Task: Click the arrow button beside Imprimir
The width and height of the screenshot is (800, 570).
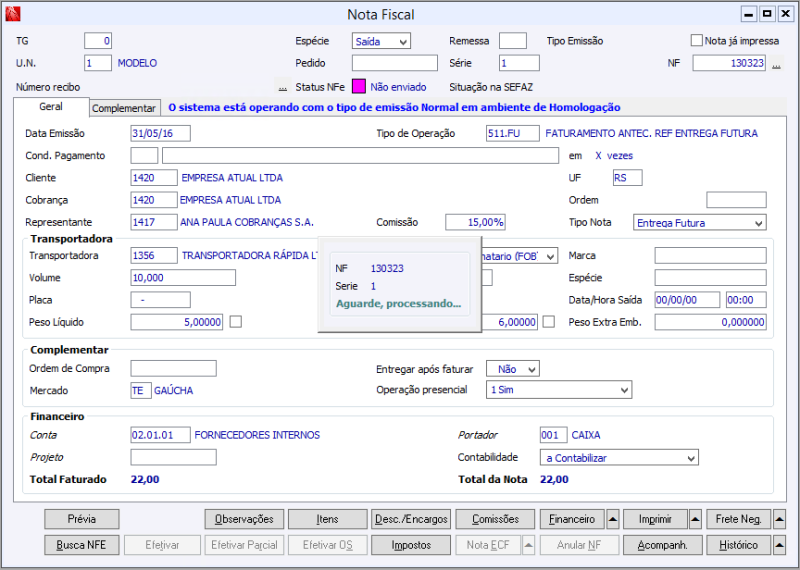Action: 696,519
